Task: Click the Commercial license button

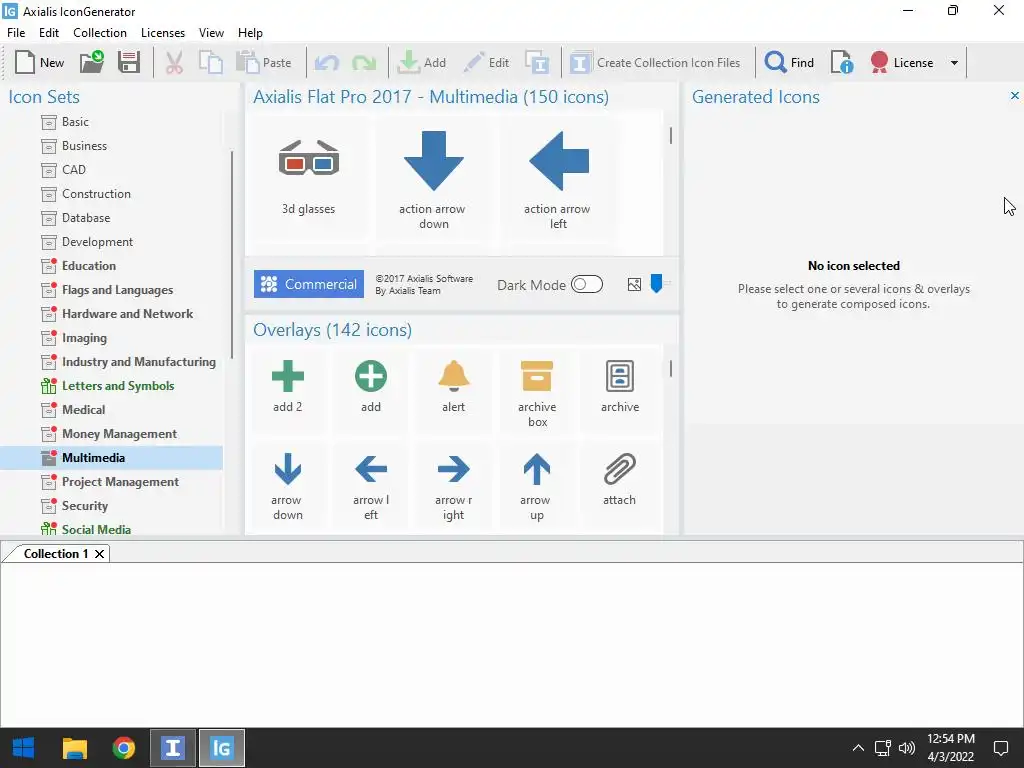Action: click(x=309, y=284)
